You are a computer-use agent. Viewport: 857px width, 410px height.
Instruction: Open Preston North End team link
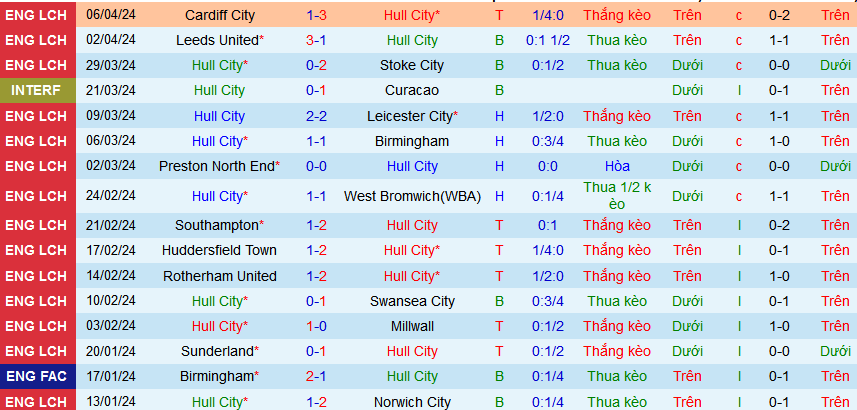[x=217, y=166]
